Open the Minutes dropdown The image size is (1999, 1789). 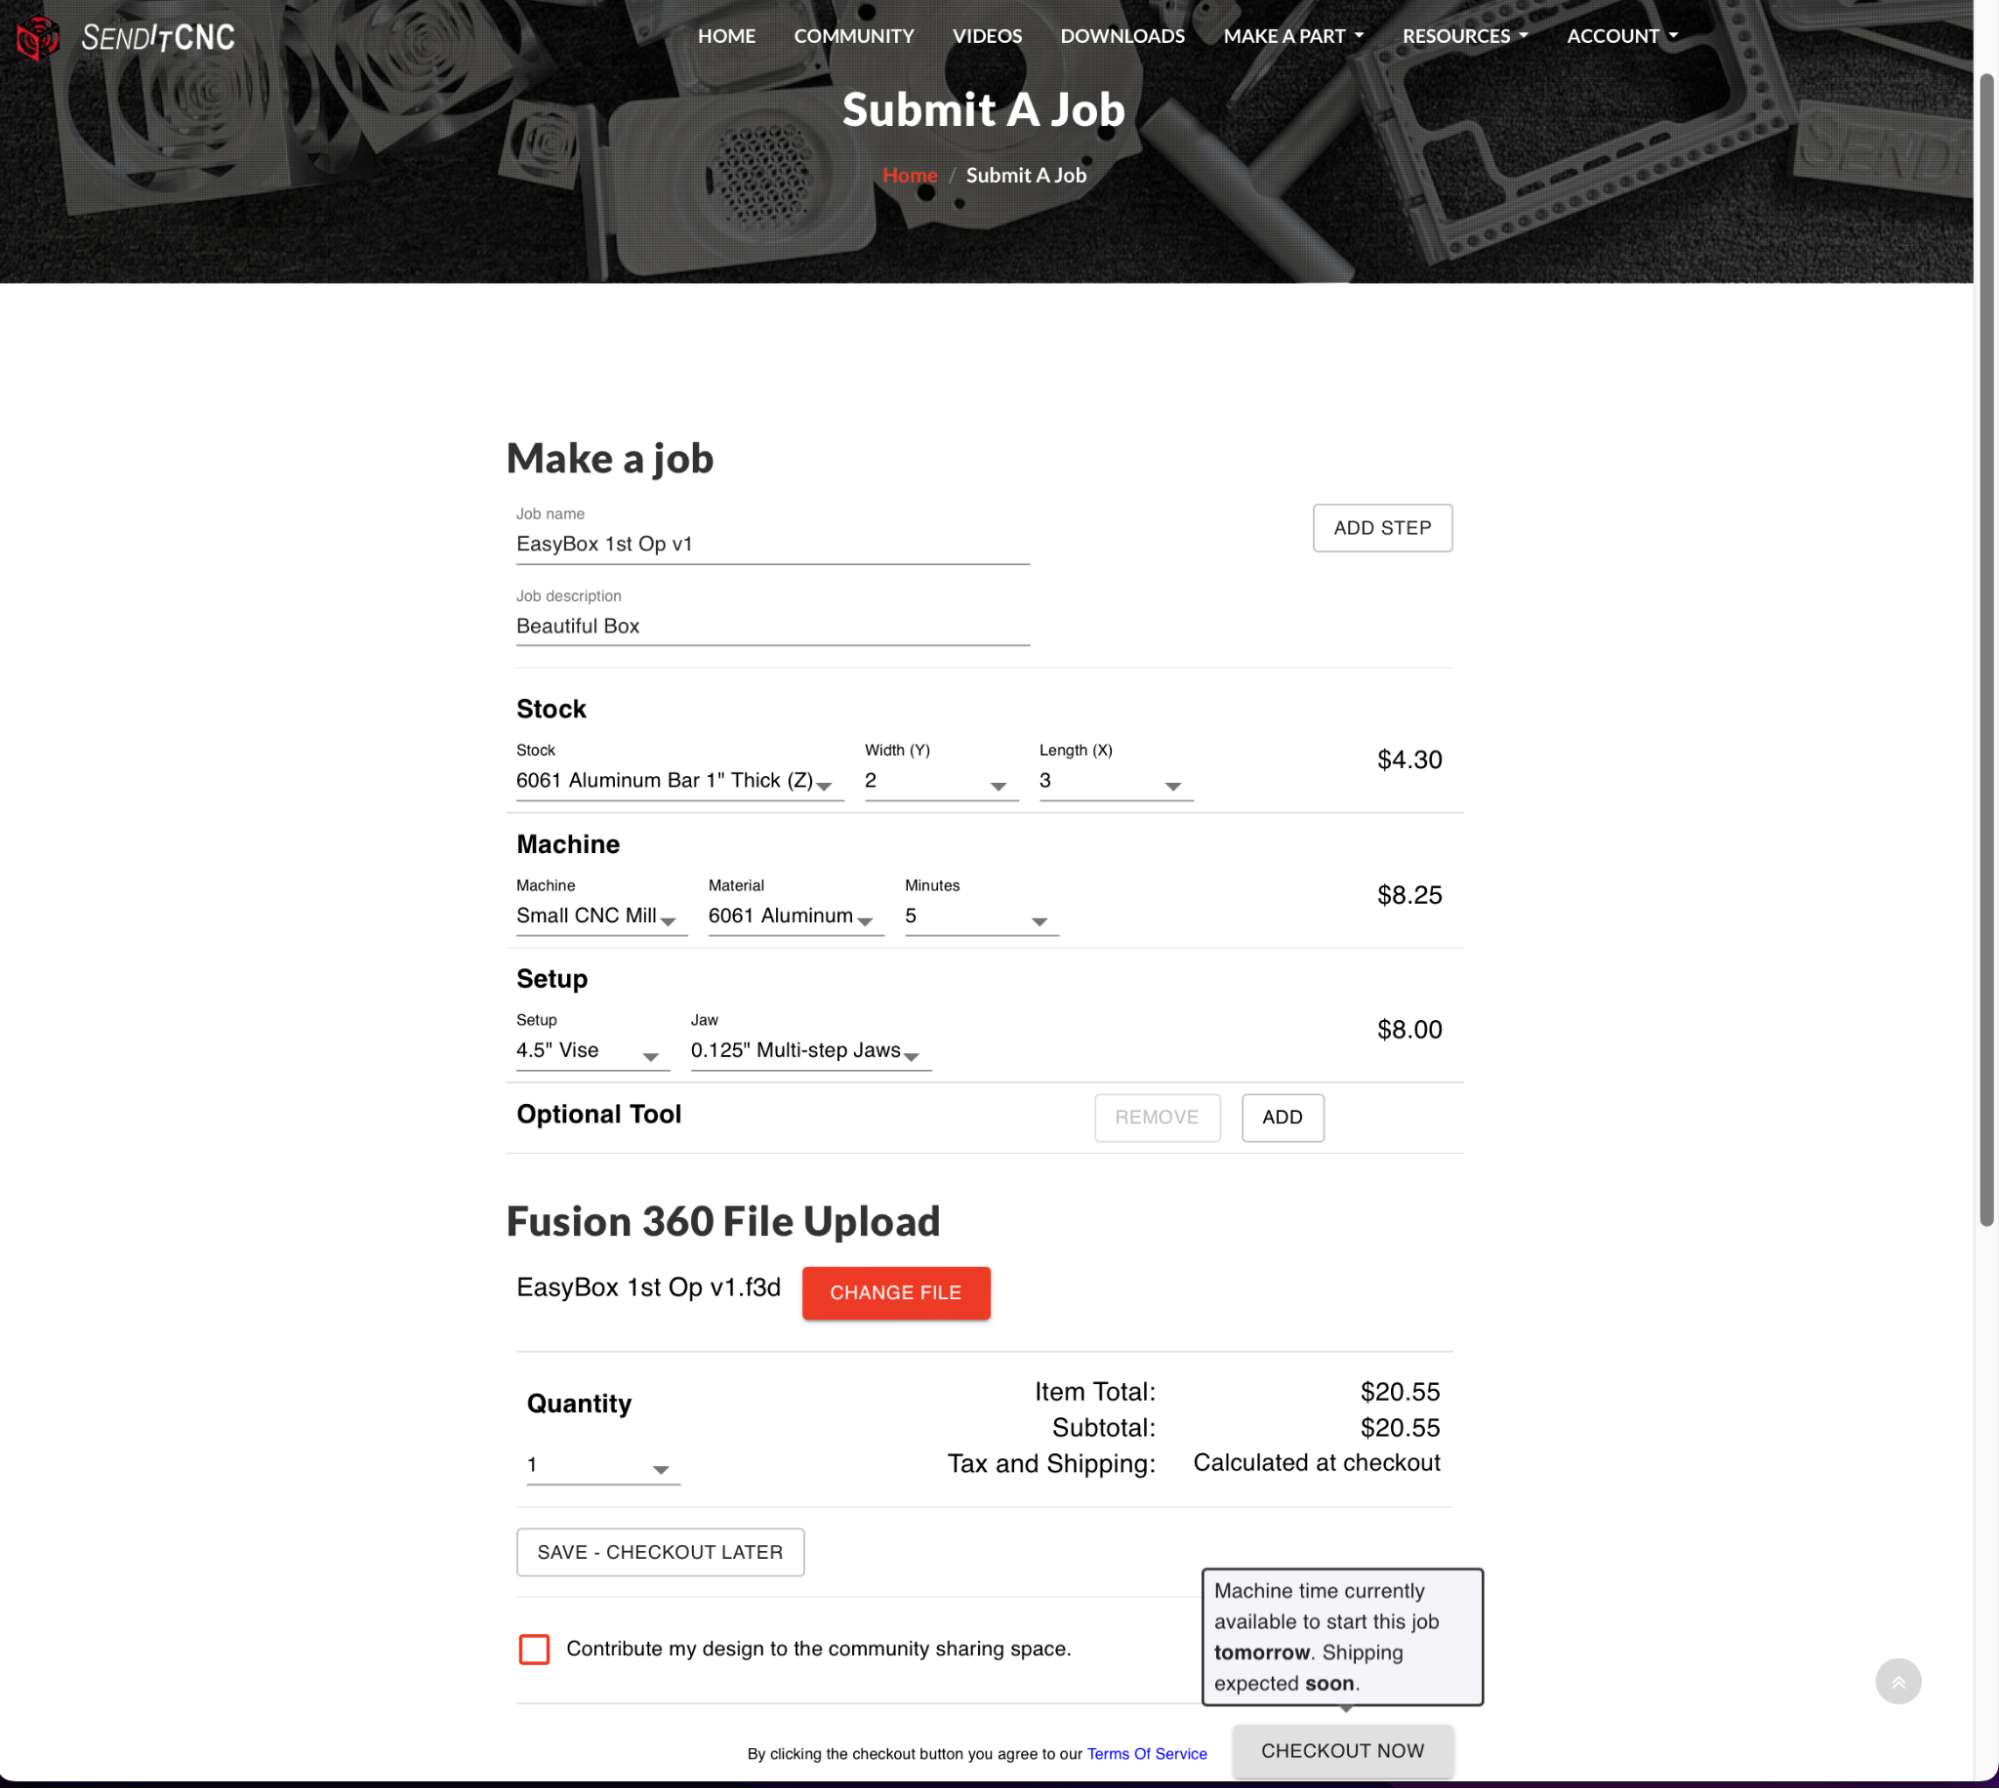tap(980, 916)
